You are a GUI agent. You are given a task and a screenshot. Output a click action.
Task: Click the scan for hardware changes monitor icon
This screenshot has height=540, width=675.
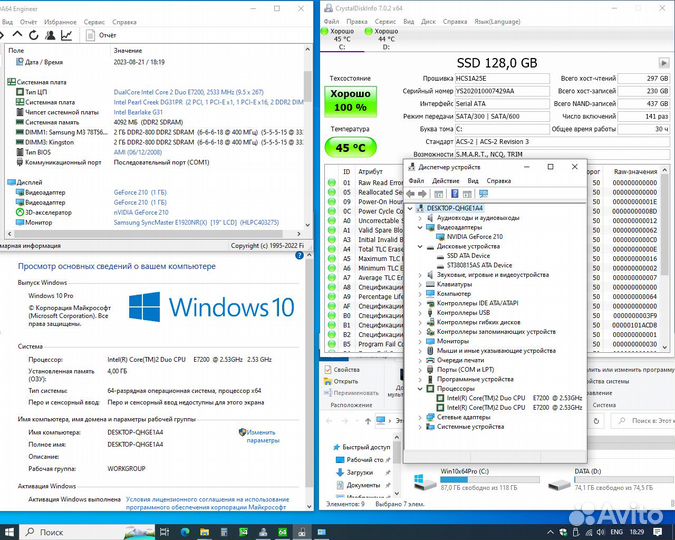483,194
